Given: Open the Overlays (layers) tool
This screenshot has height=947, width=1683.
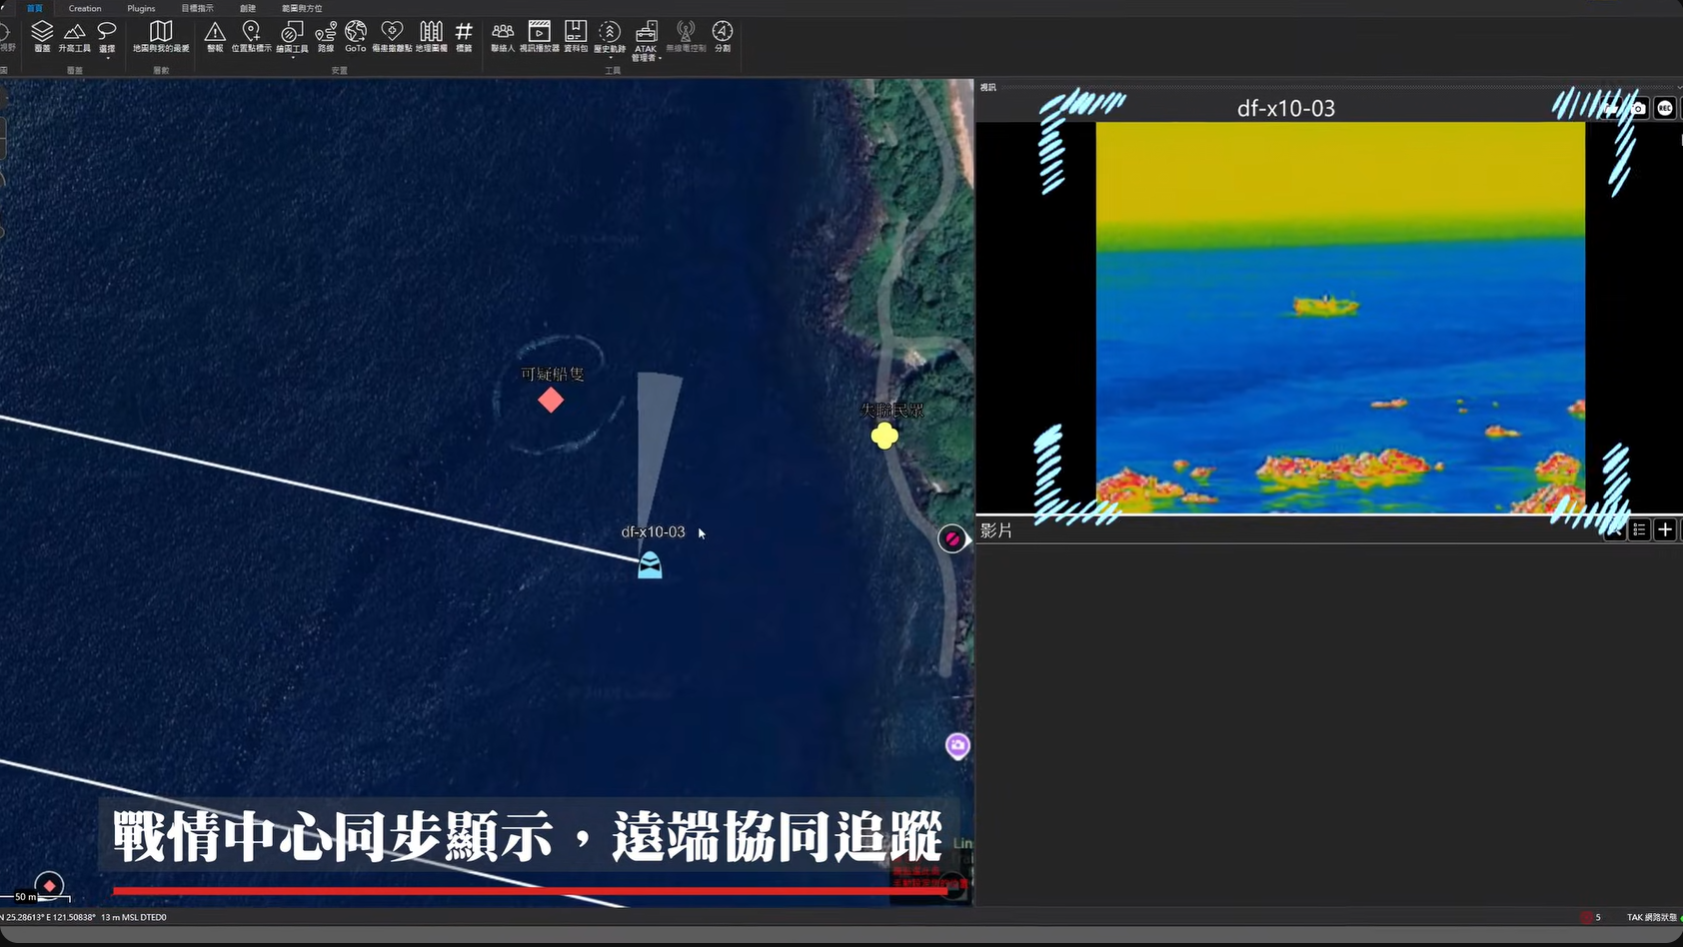Looking at the screenshot, I should click(x=42, y=36).
